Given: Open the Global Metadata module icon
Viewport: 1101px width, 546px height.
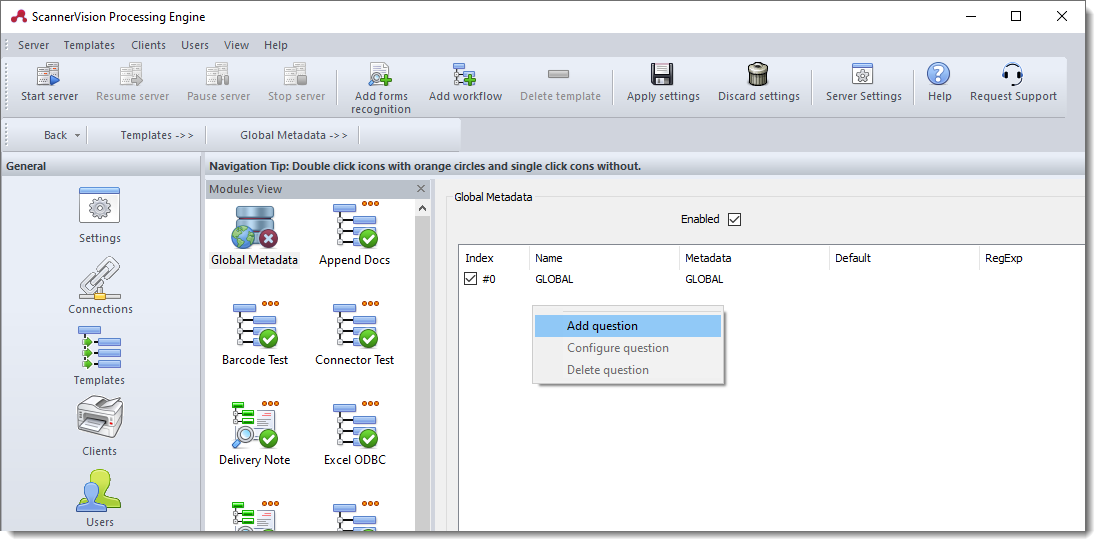Looking at the screenshot, I should click(x=254, y=227).
